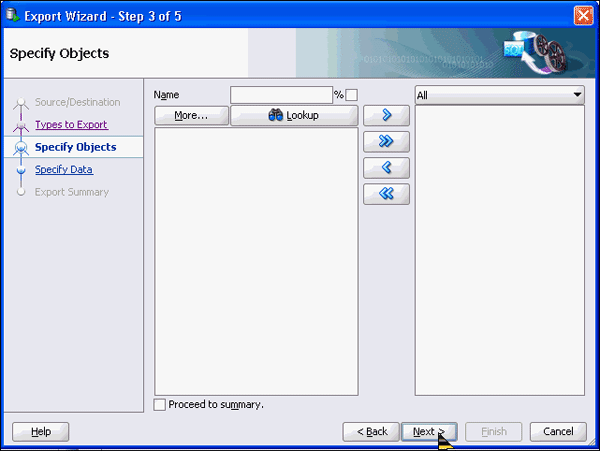The width and height of the screenshot is (600, 451).
Task: Remove all objects with double left arrow
Action: (x=386, y=194)
